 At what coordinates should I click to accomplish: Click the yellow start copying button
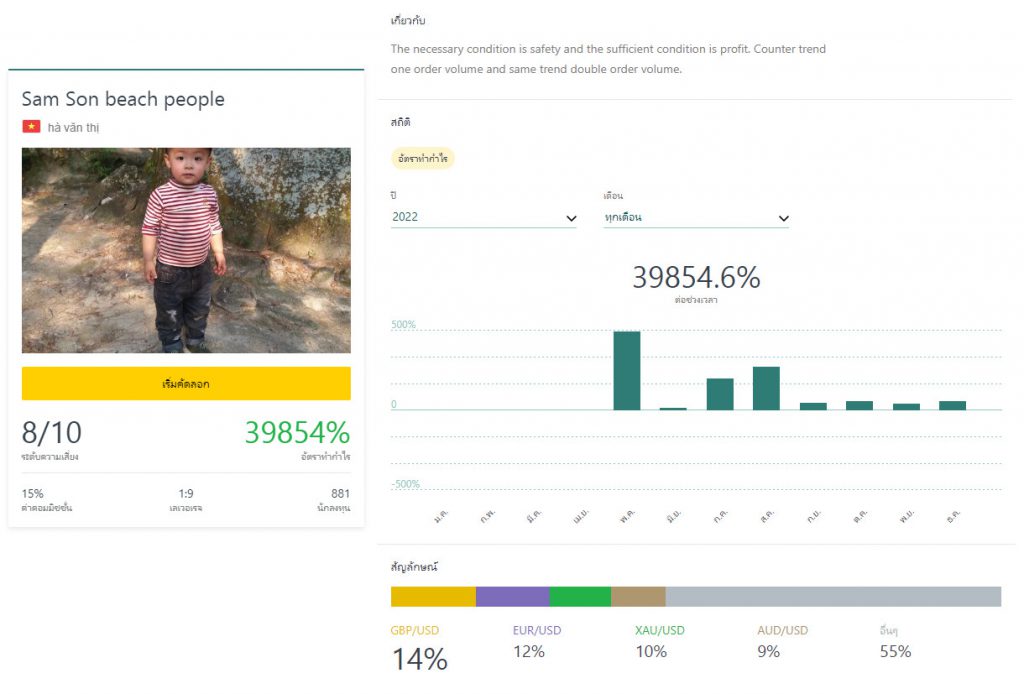(x=186, y=383)
